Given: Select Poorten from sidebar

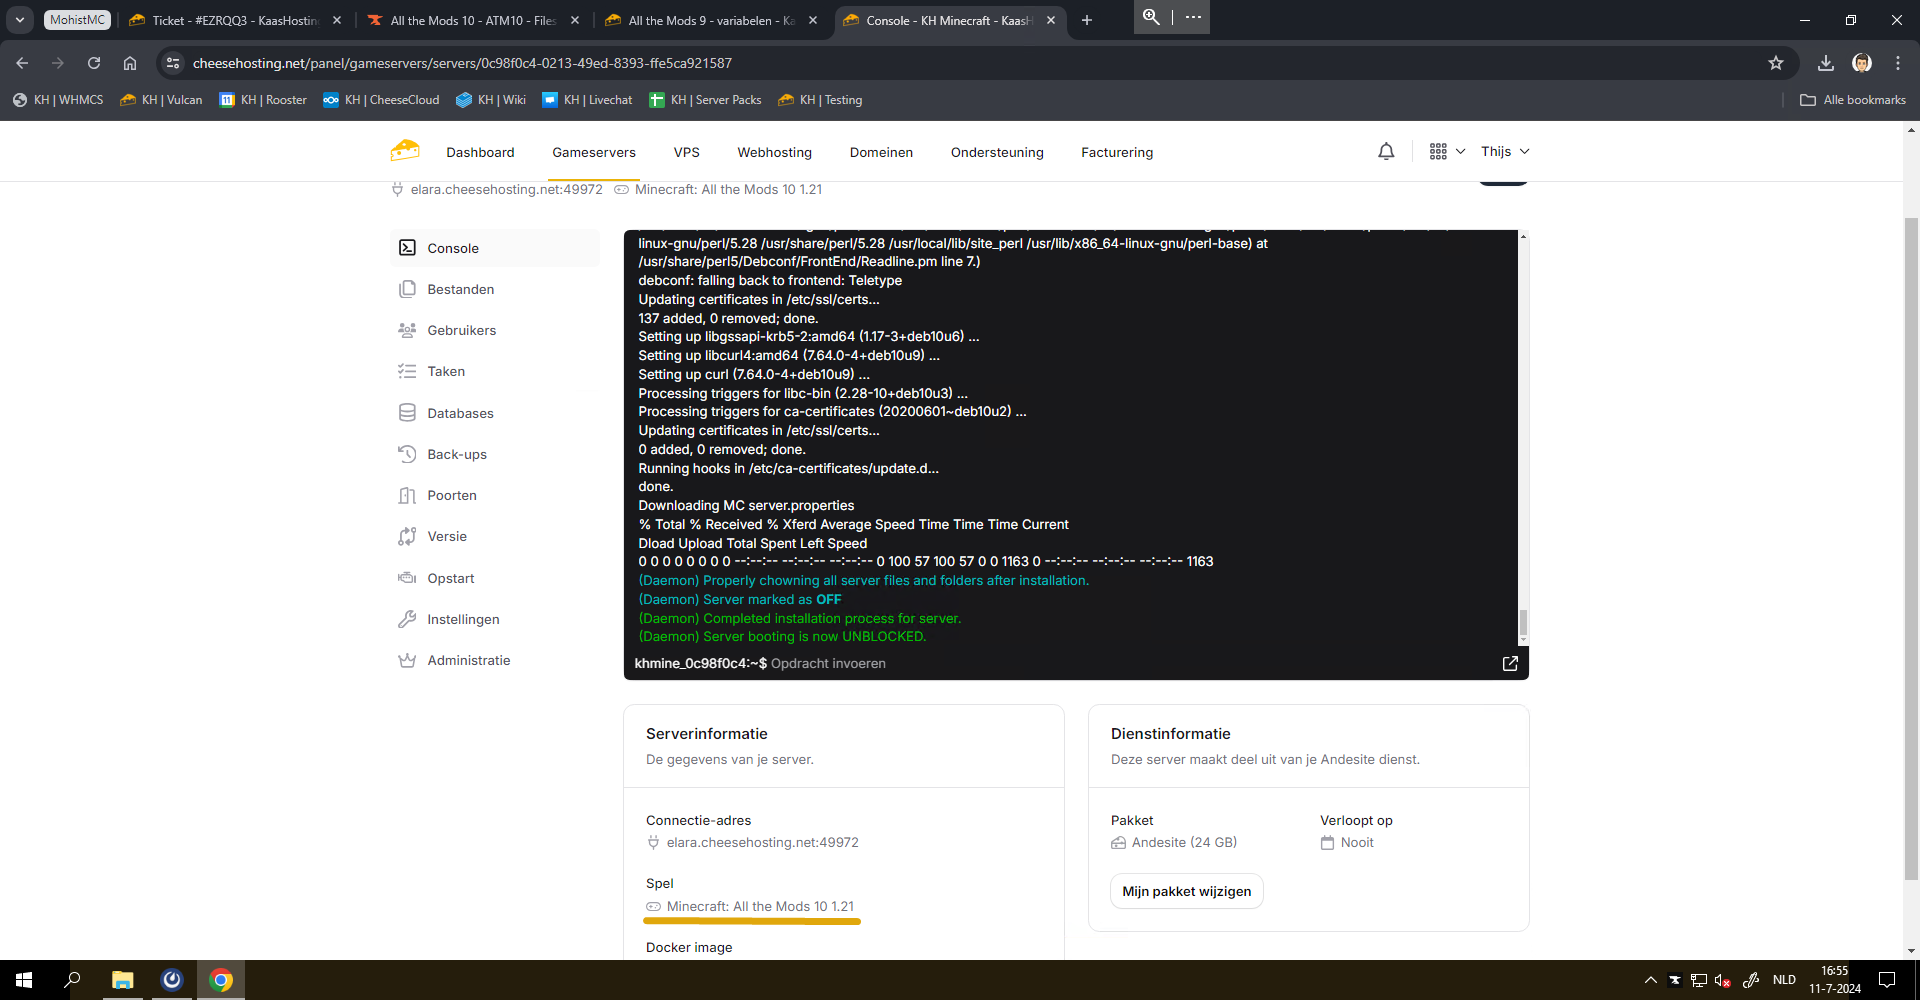Looking at the screenshot, I should coord(452,496).
